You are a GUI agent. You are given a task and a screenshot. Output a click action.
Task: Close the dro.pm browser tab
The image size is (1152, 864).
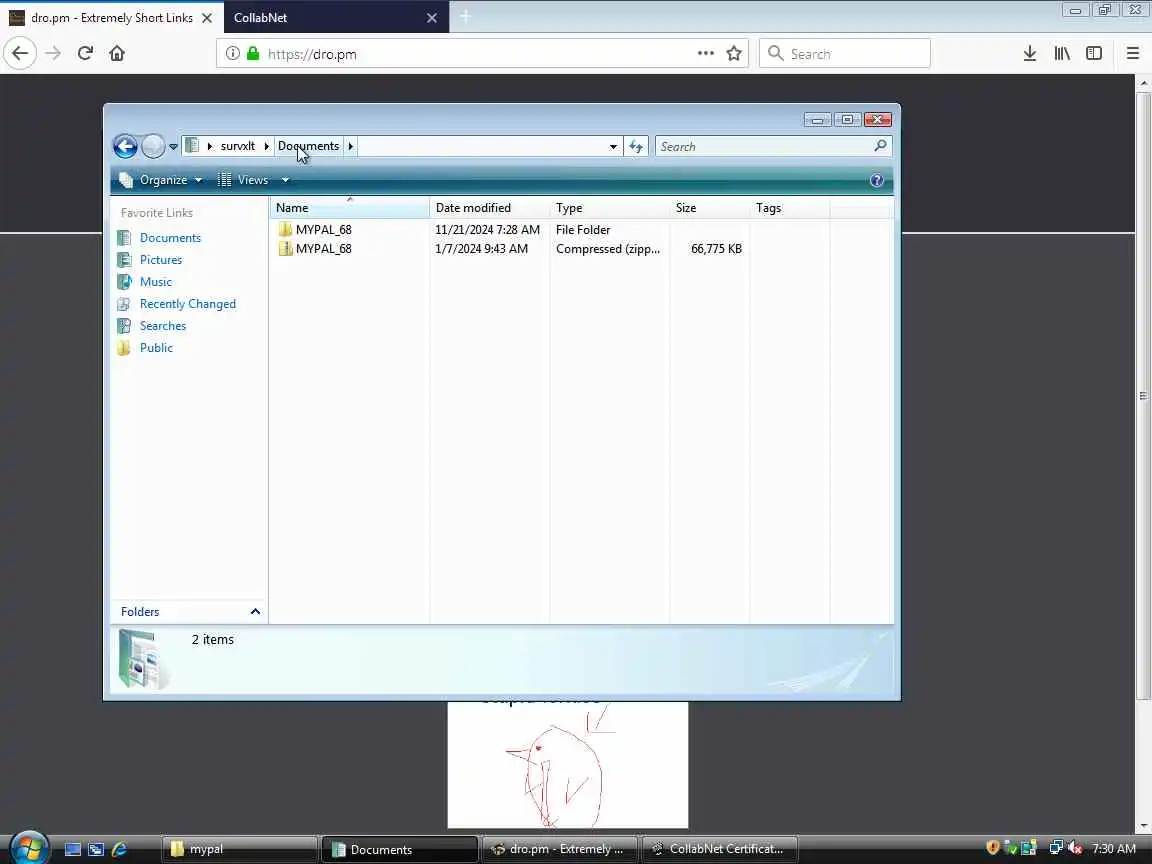point(206,18)
